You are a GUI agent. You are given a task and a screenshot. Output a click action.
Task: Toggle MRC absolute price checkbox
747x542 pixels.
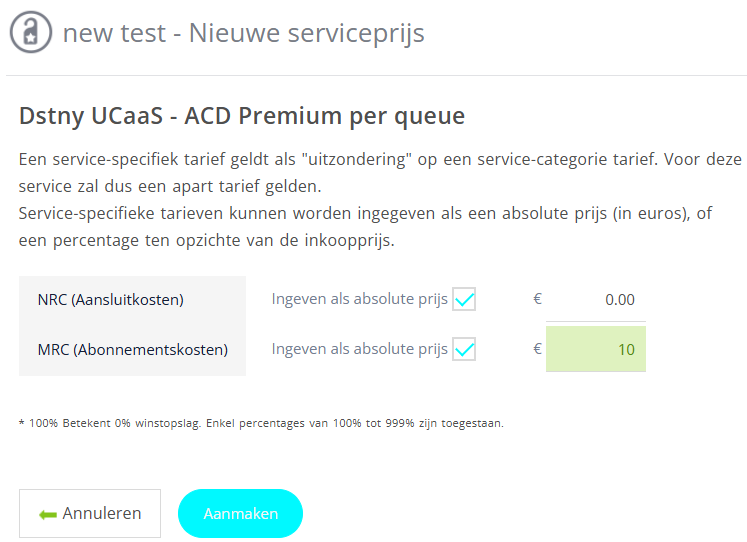(464, 349)
